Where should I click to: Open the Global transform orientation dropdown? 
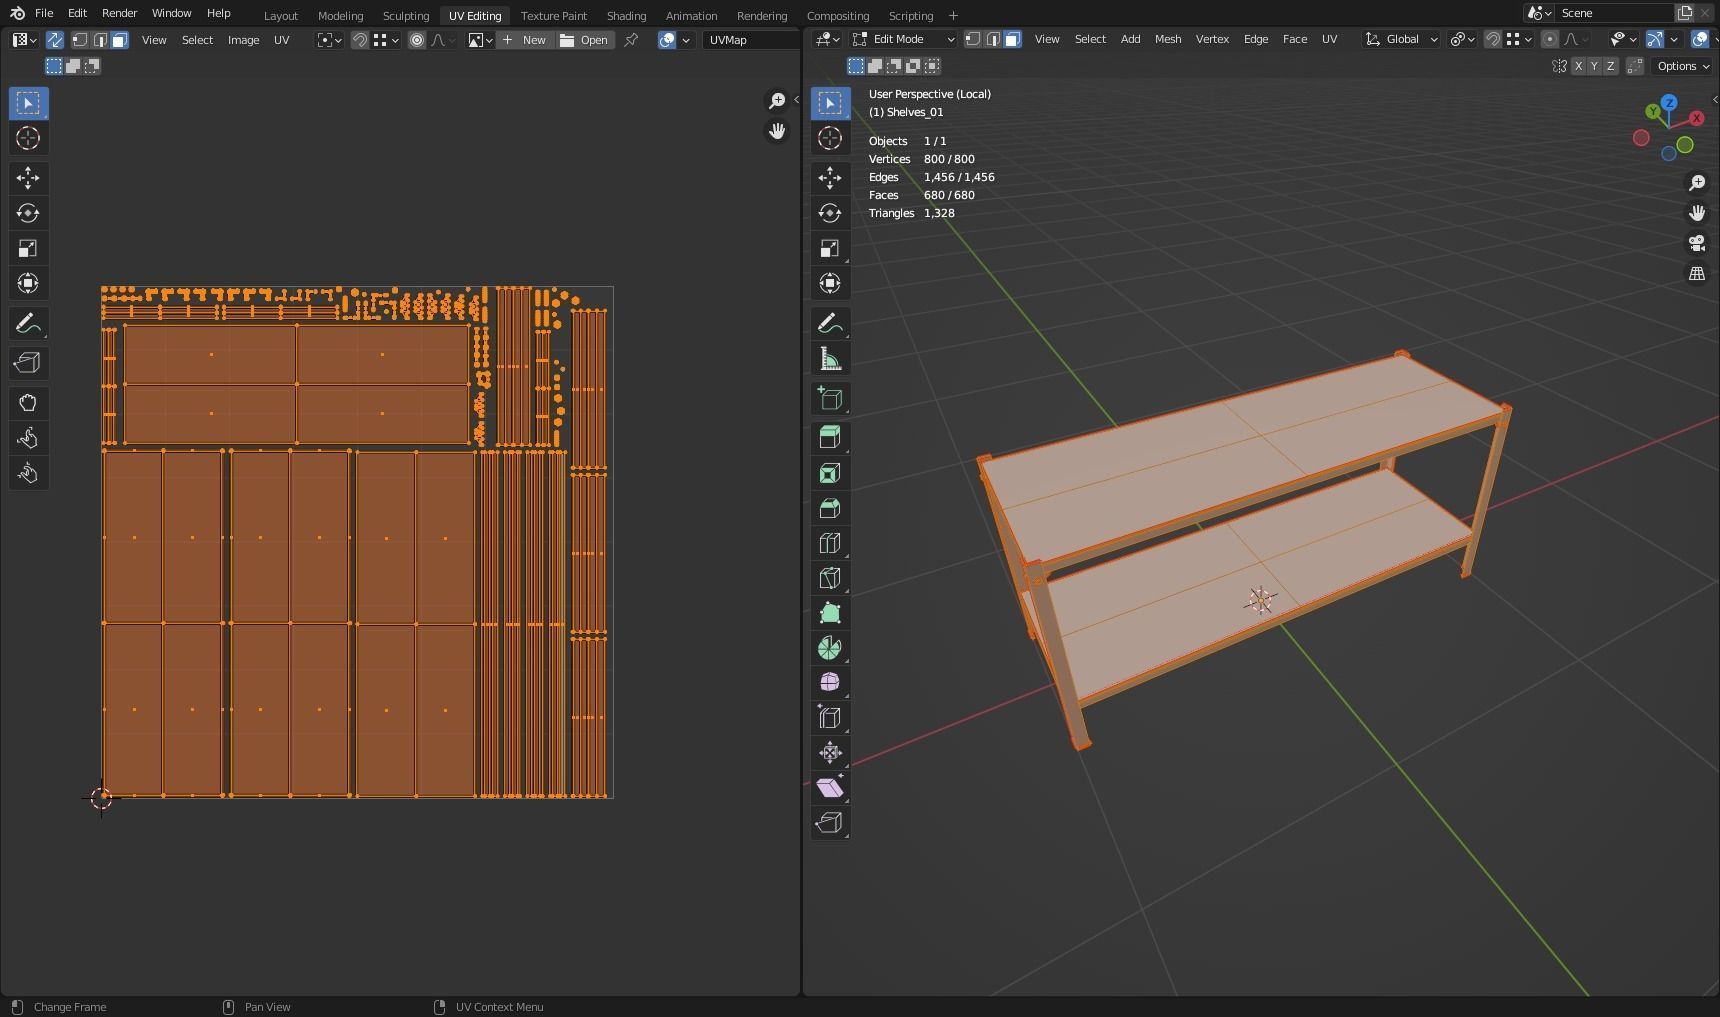[x=1402, y=39]
